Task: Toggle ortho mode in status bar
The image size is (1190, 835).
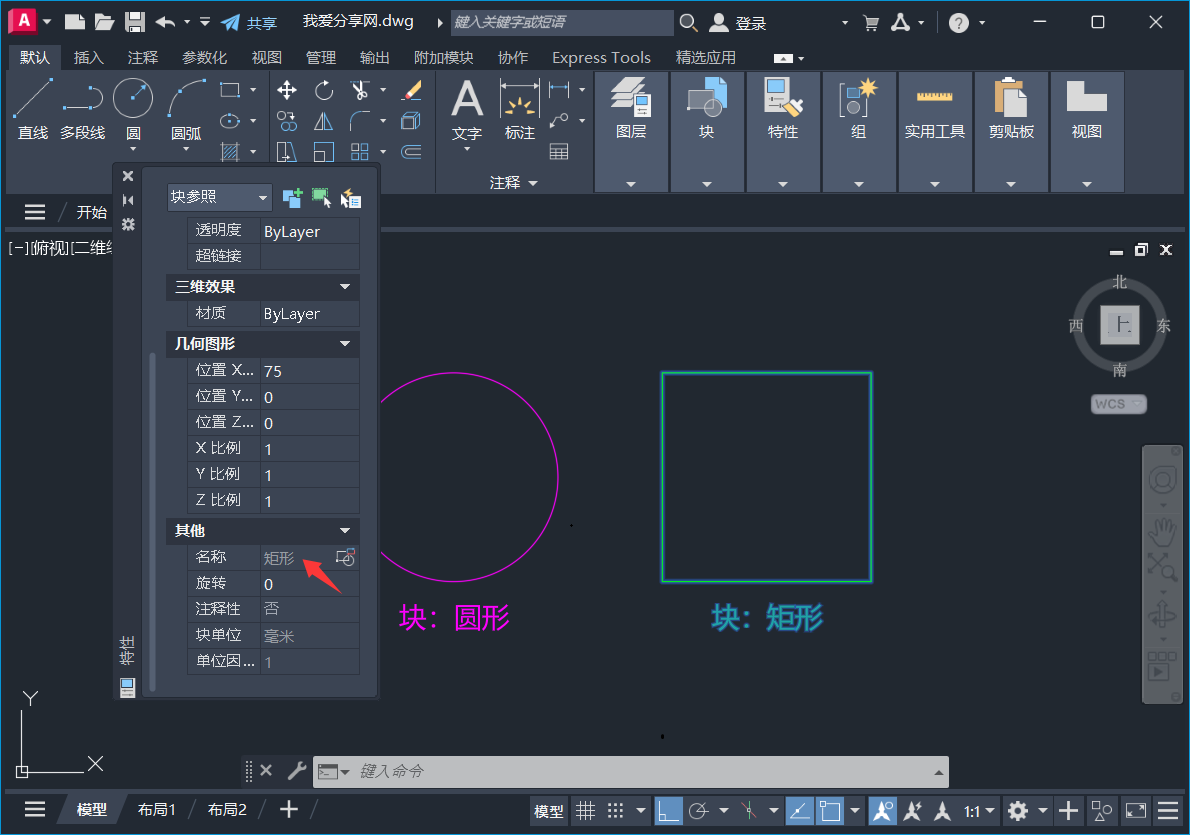Action: point(668,811)
